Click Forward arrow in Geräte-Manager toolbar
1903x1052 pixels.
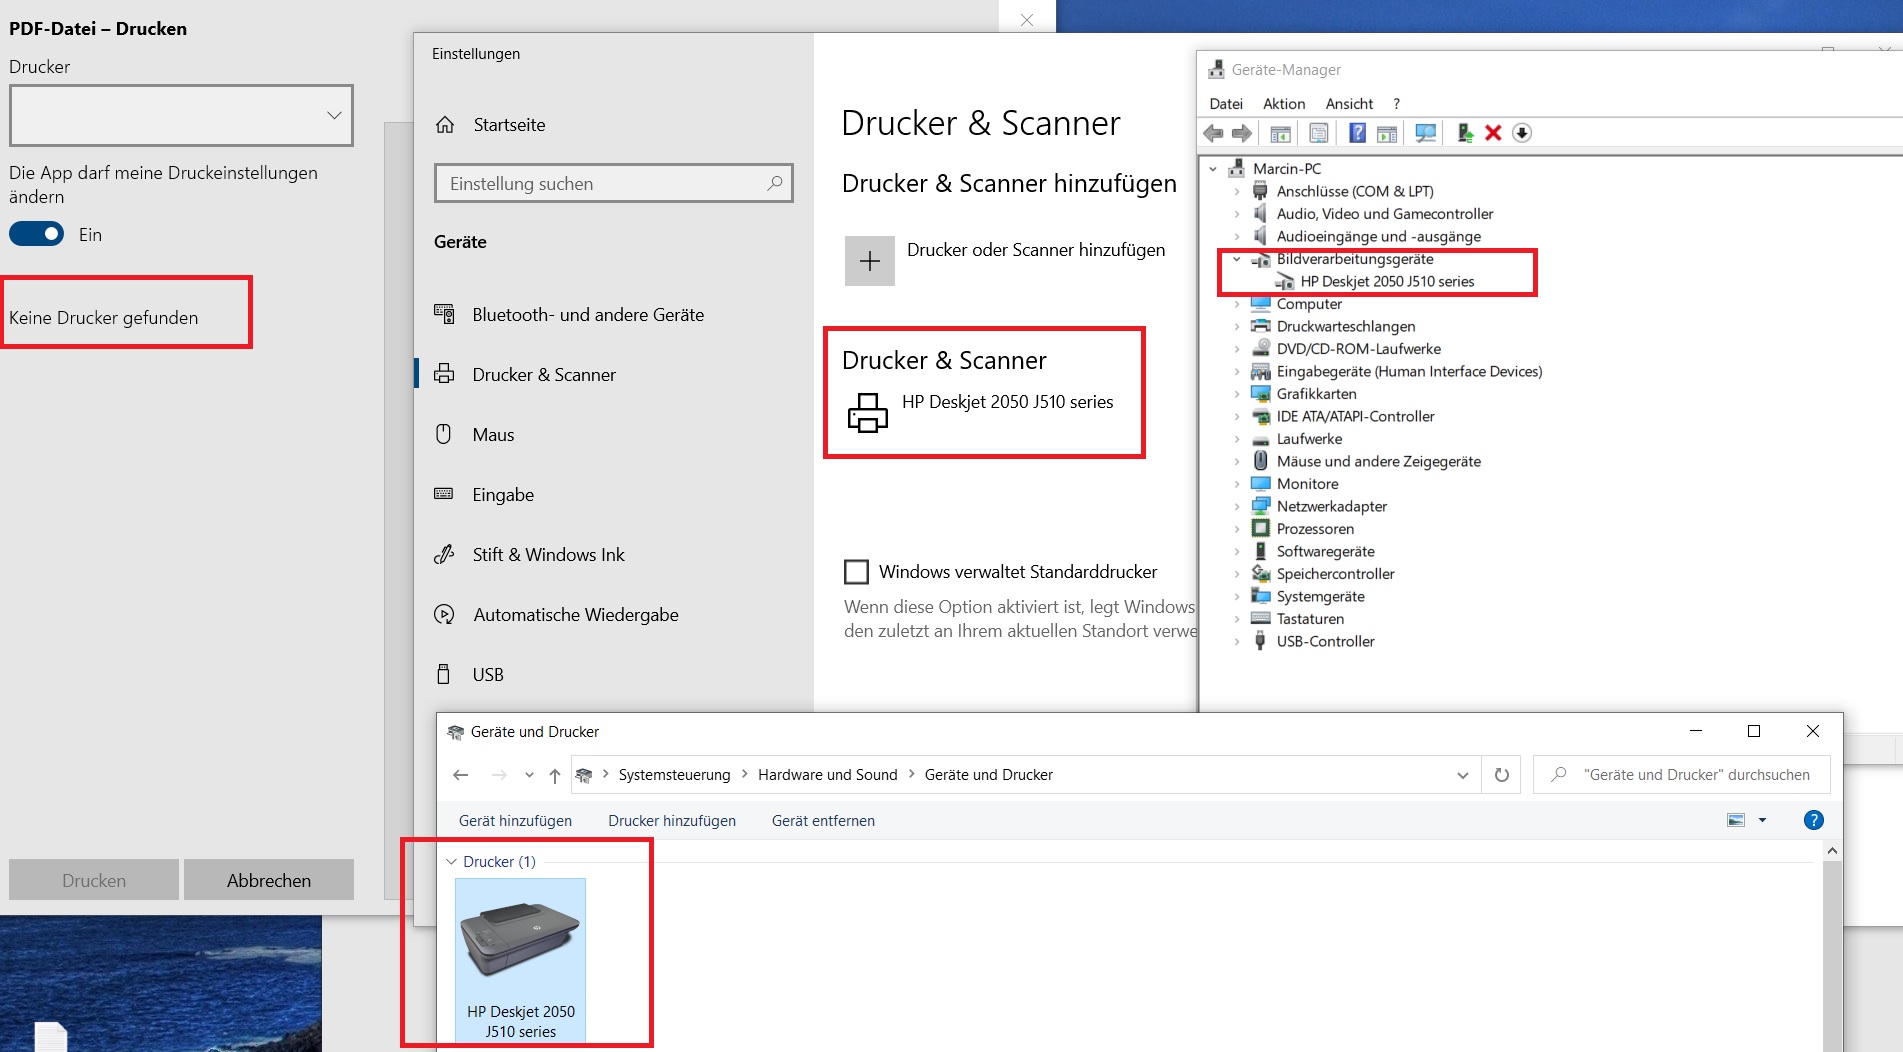pos(1242,133)
